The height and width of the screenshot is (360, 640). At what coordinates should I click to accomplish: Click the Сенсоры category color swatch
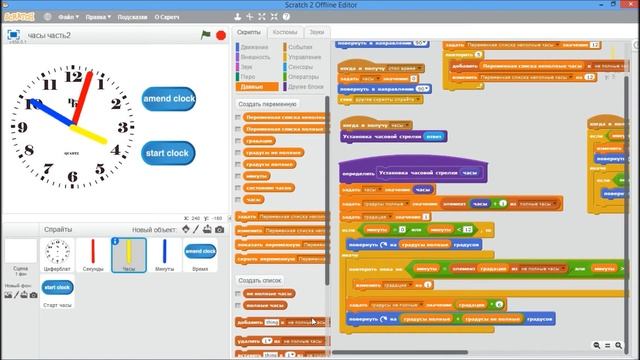click(x=285, y=67)
